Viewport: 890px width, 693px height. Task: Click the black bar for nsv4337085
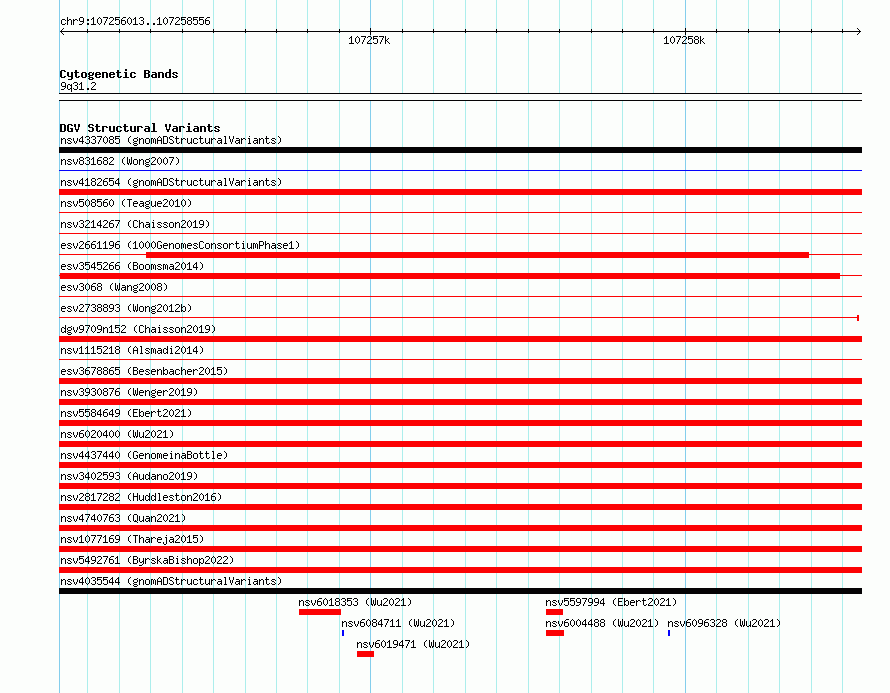pyautogui.click(x=460, y=150)
